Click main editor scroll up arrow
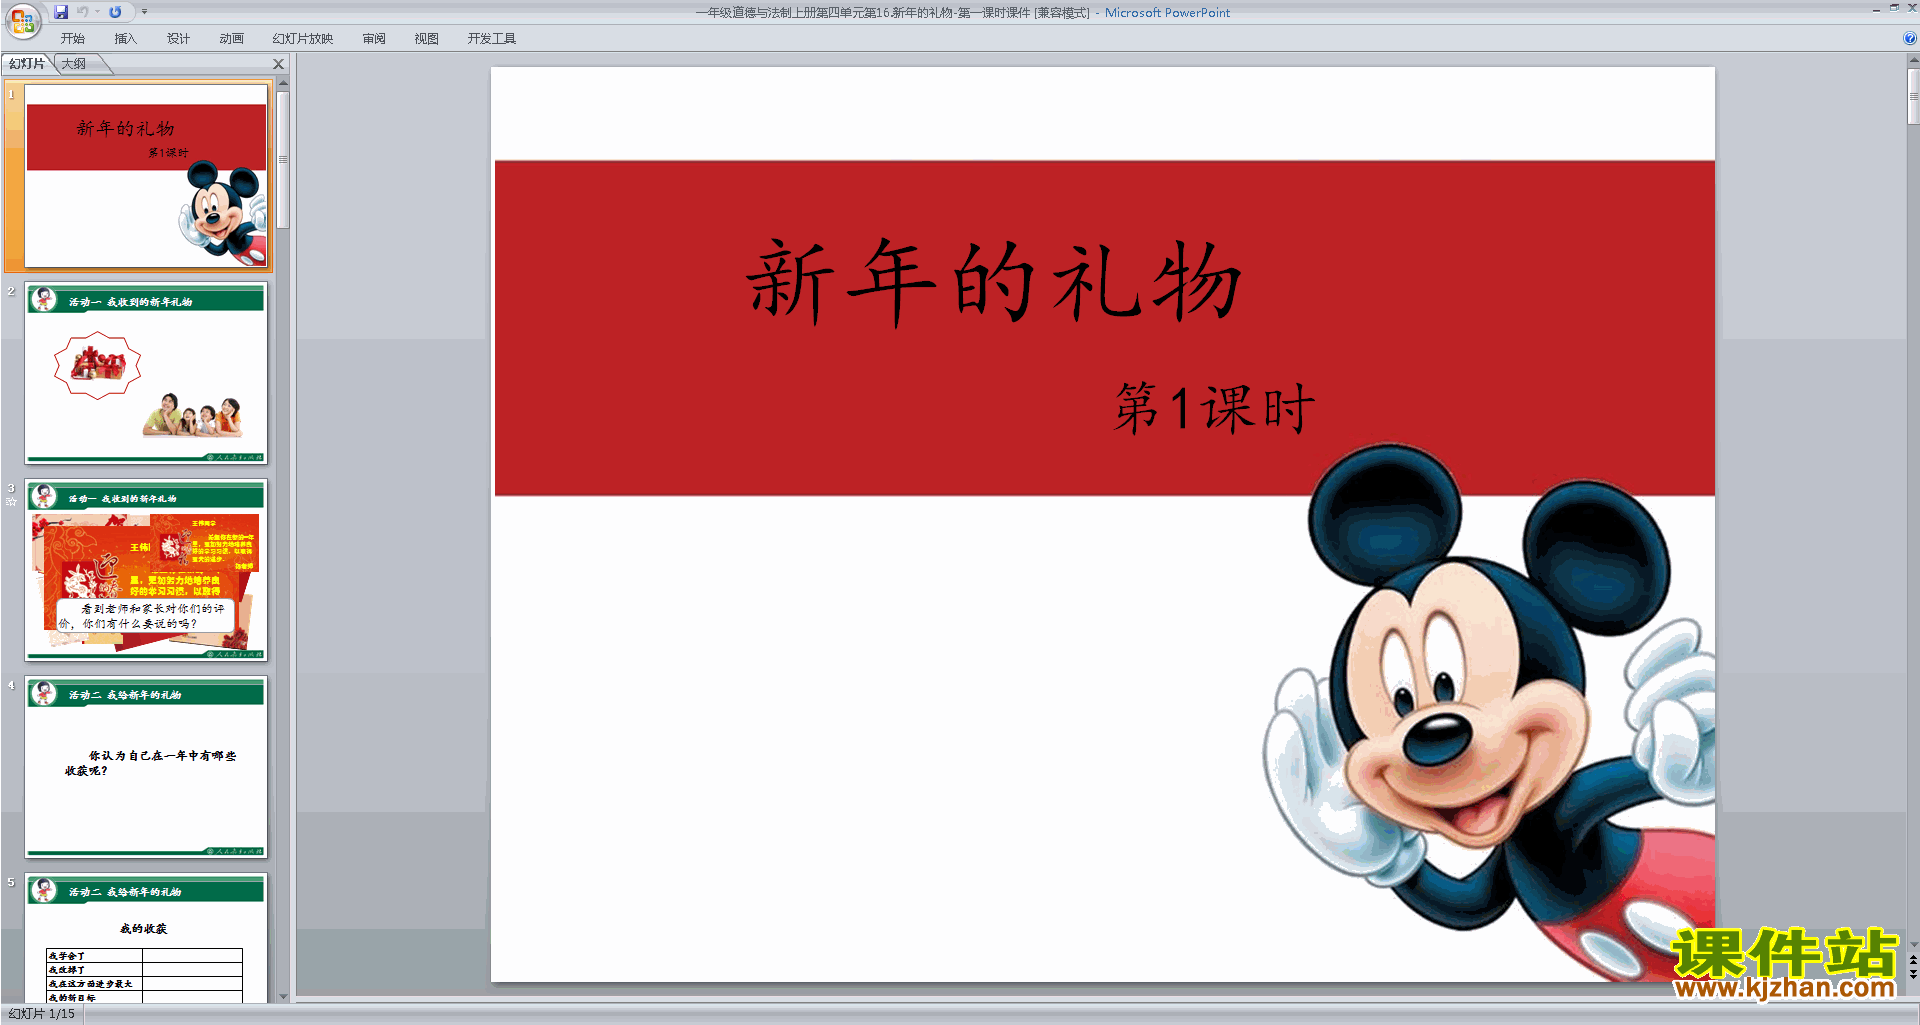 pyautogui.click(x=1913, y=60)
